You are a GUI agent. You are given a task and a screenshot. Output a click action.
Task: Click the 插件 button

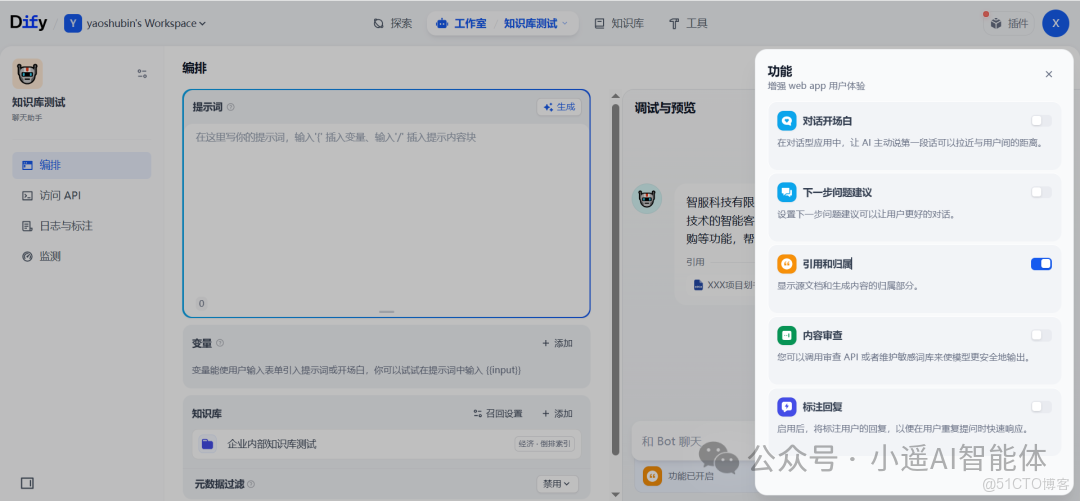[1008, 23]
